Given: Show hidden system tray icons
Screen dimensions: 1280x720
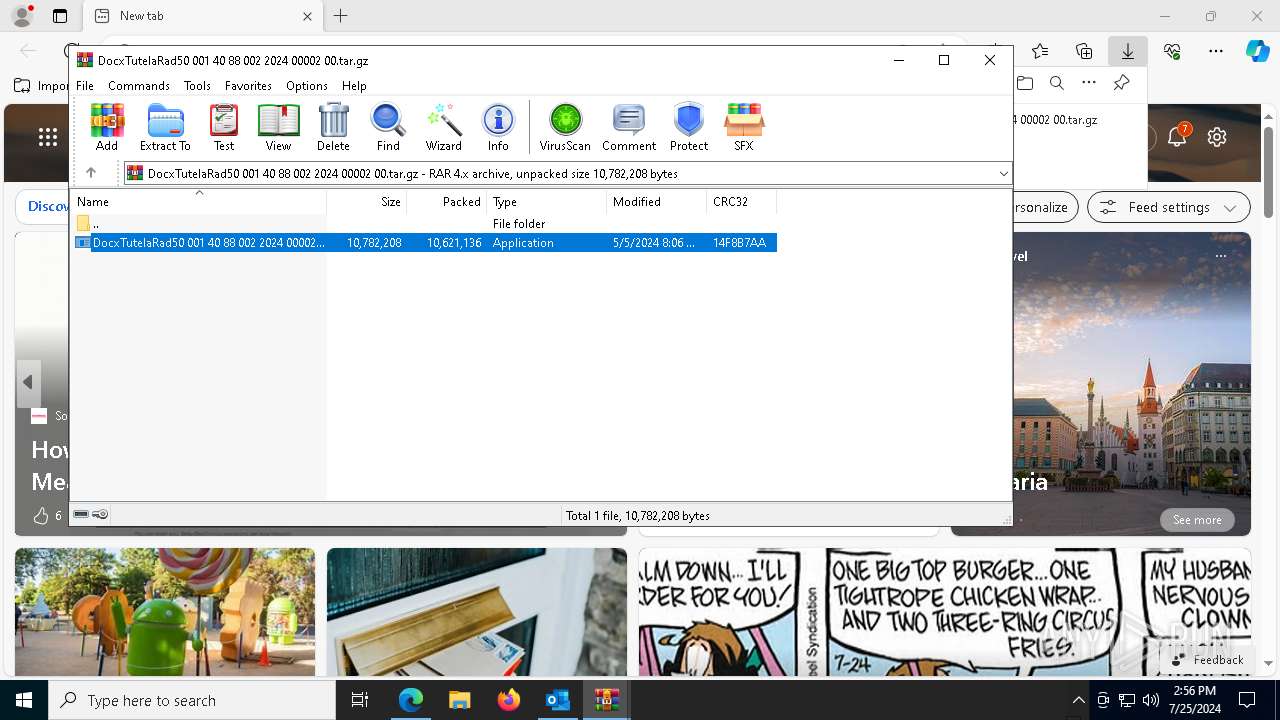Looking at the screenshot, I should point(1078,700).
